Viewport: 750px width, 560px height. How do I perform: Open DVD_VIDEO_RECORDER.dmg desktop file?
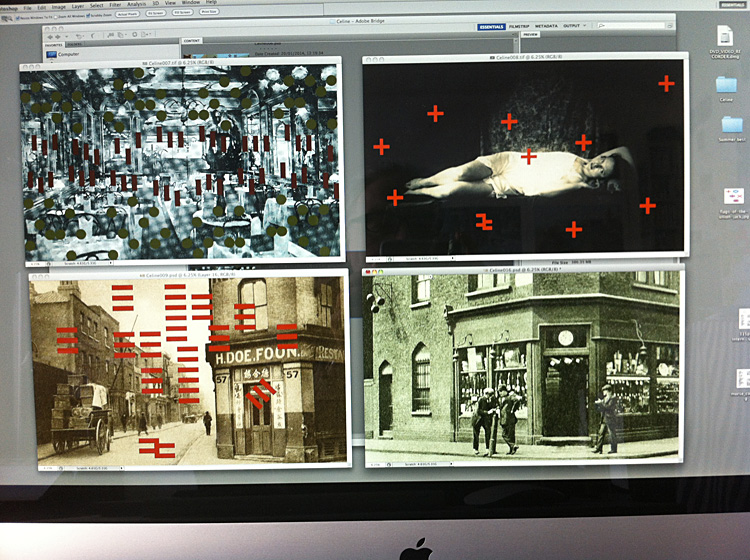click(725, 42)
